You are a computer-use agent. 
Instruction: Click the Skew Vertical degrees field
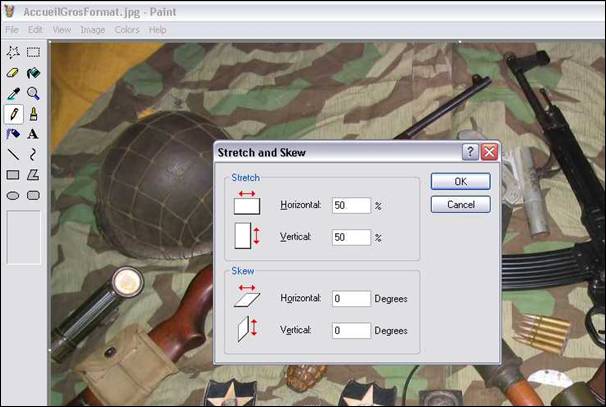click(x=351, y=331)
